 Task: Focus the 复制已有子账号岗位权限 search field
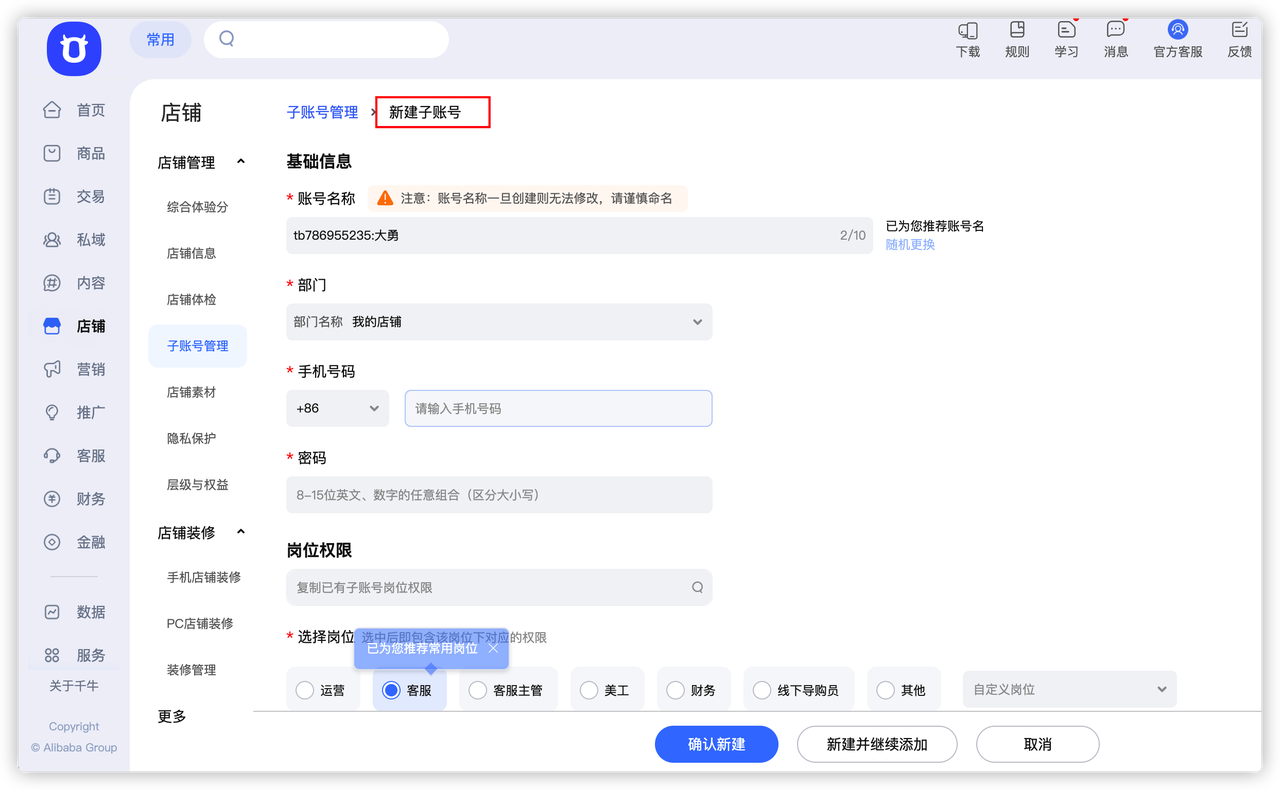tap(499, 588)
